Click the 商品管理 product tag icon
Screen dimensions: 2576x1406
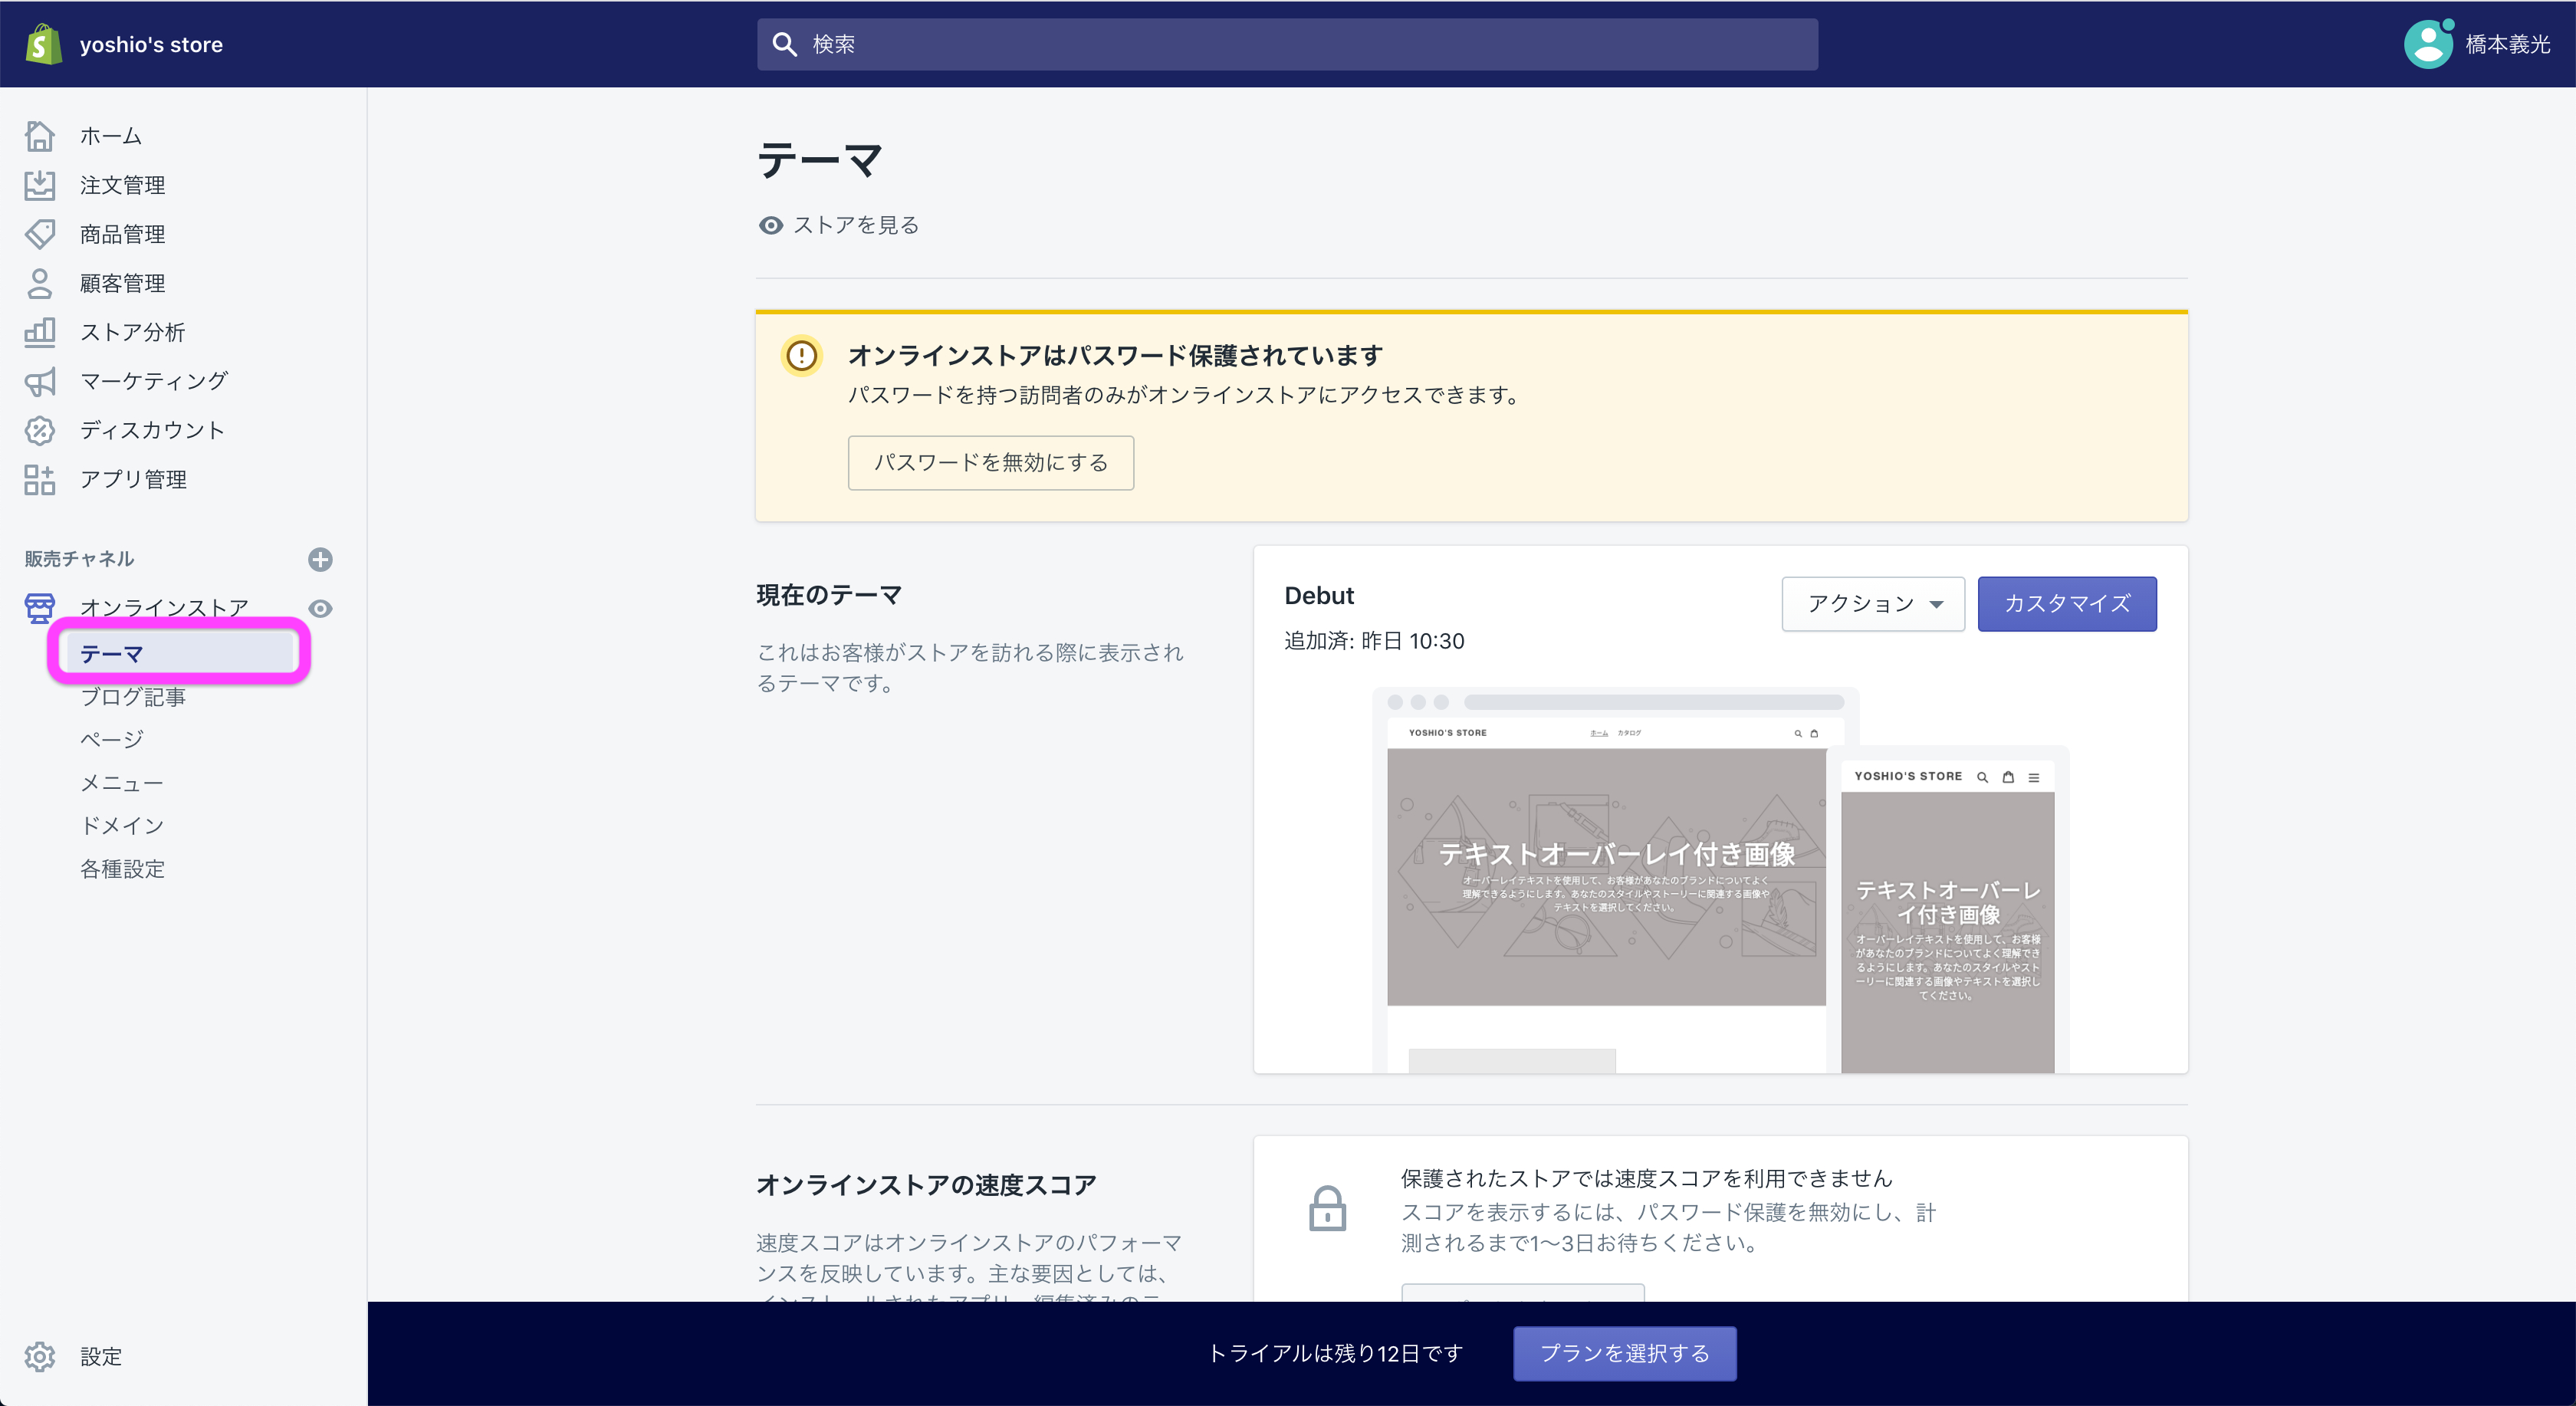point(40,234)
